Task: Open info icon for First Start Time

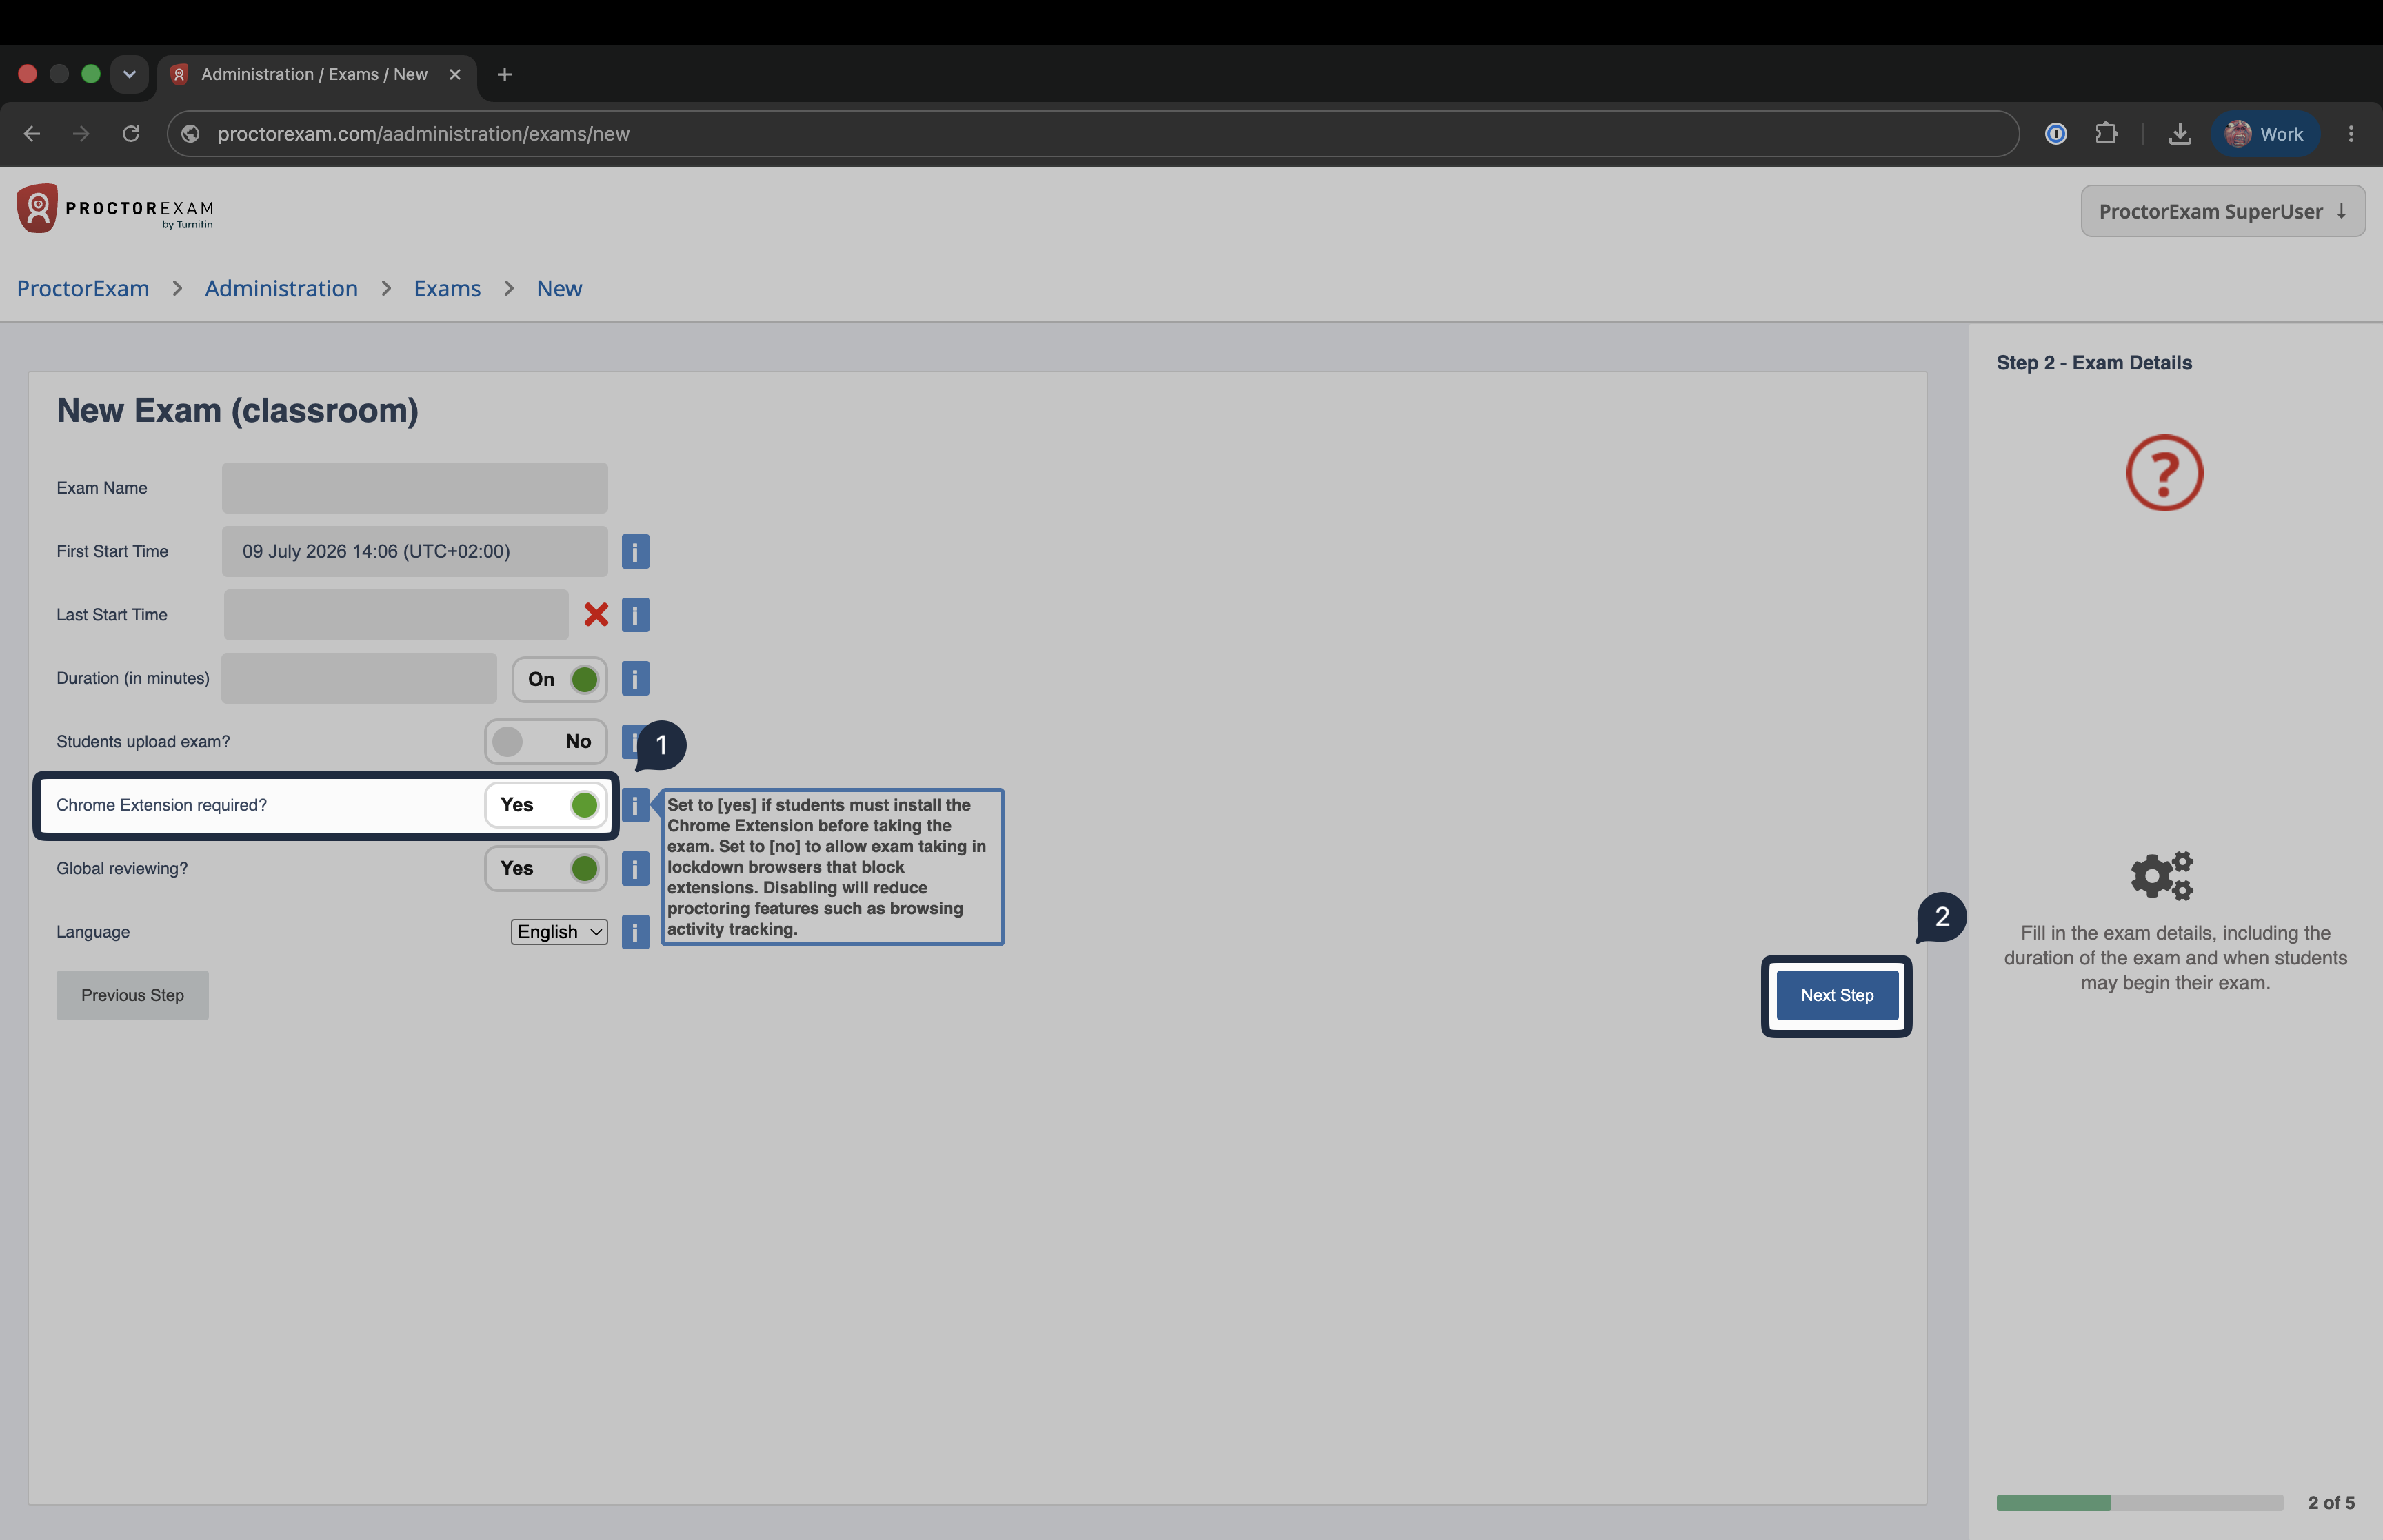Action: 635,551
